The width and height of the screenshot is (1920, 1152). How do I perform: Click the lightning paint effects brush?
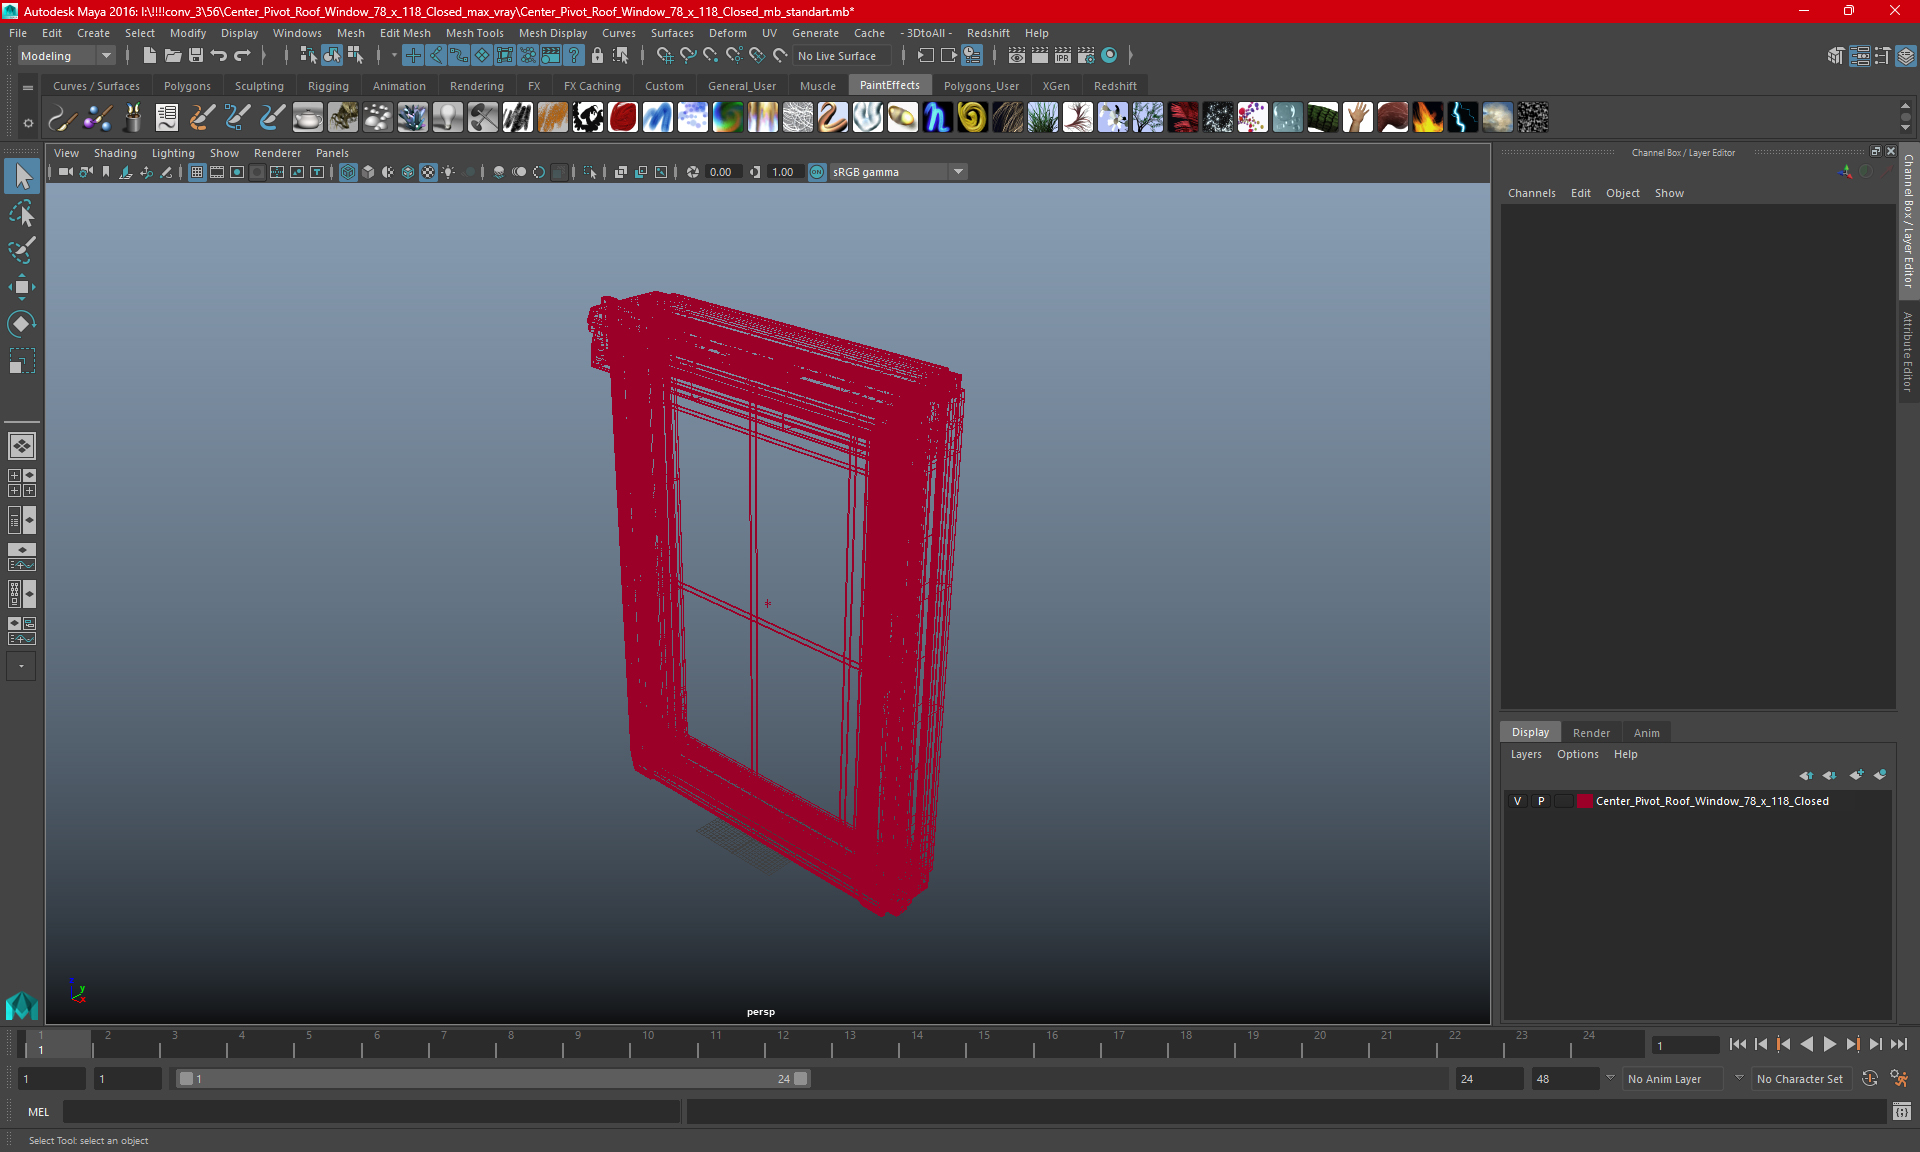[1462, 118]
